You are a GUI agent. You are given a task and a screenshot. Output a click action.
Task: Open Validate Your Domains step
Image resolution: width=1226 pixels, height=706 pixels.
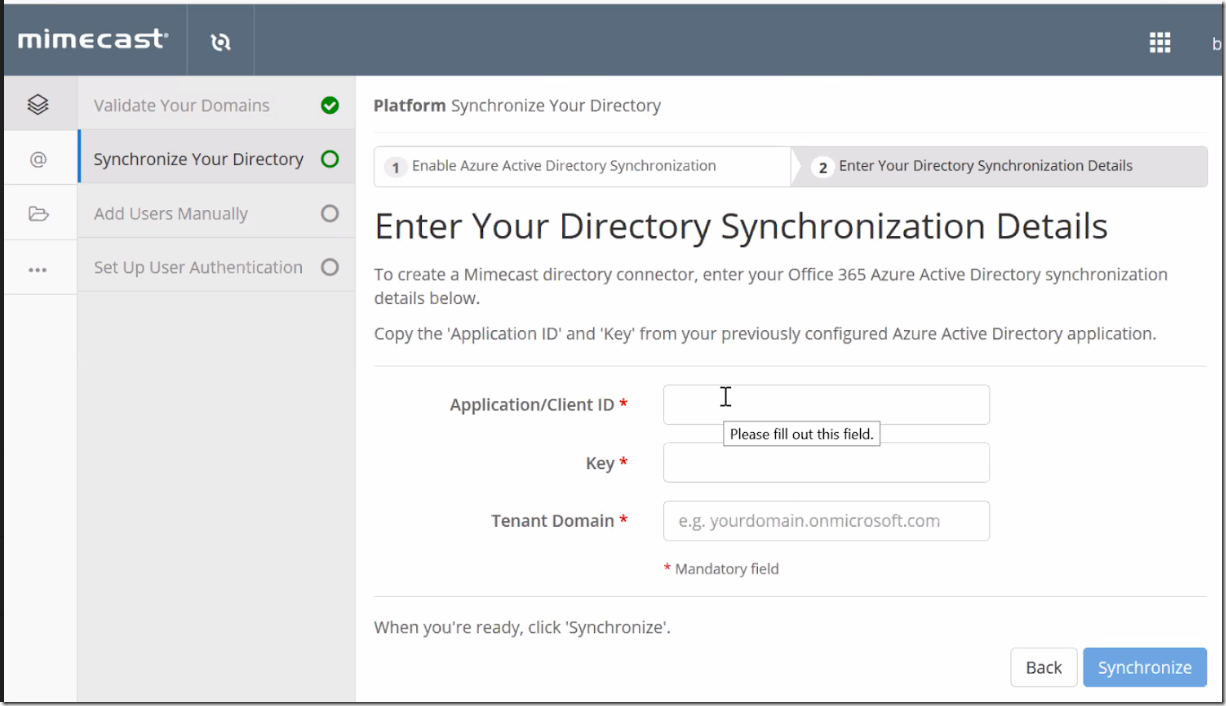(216, 105)
